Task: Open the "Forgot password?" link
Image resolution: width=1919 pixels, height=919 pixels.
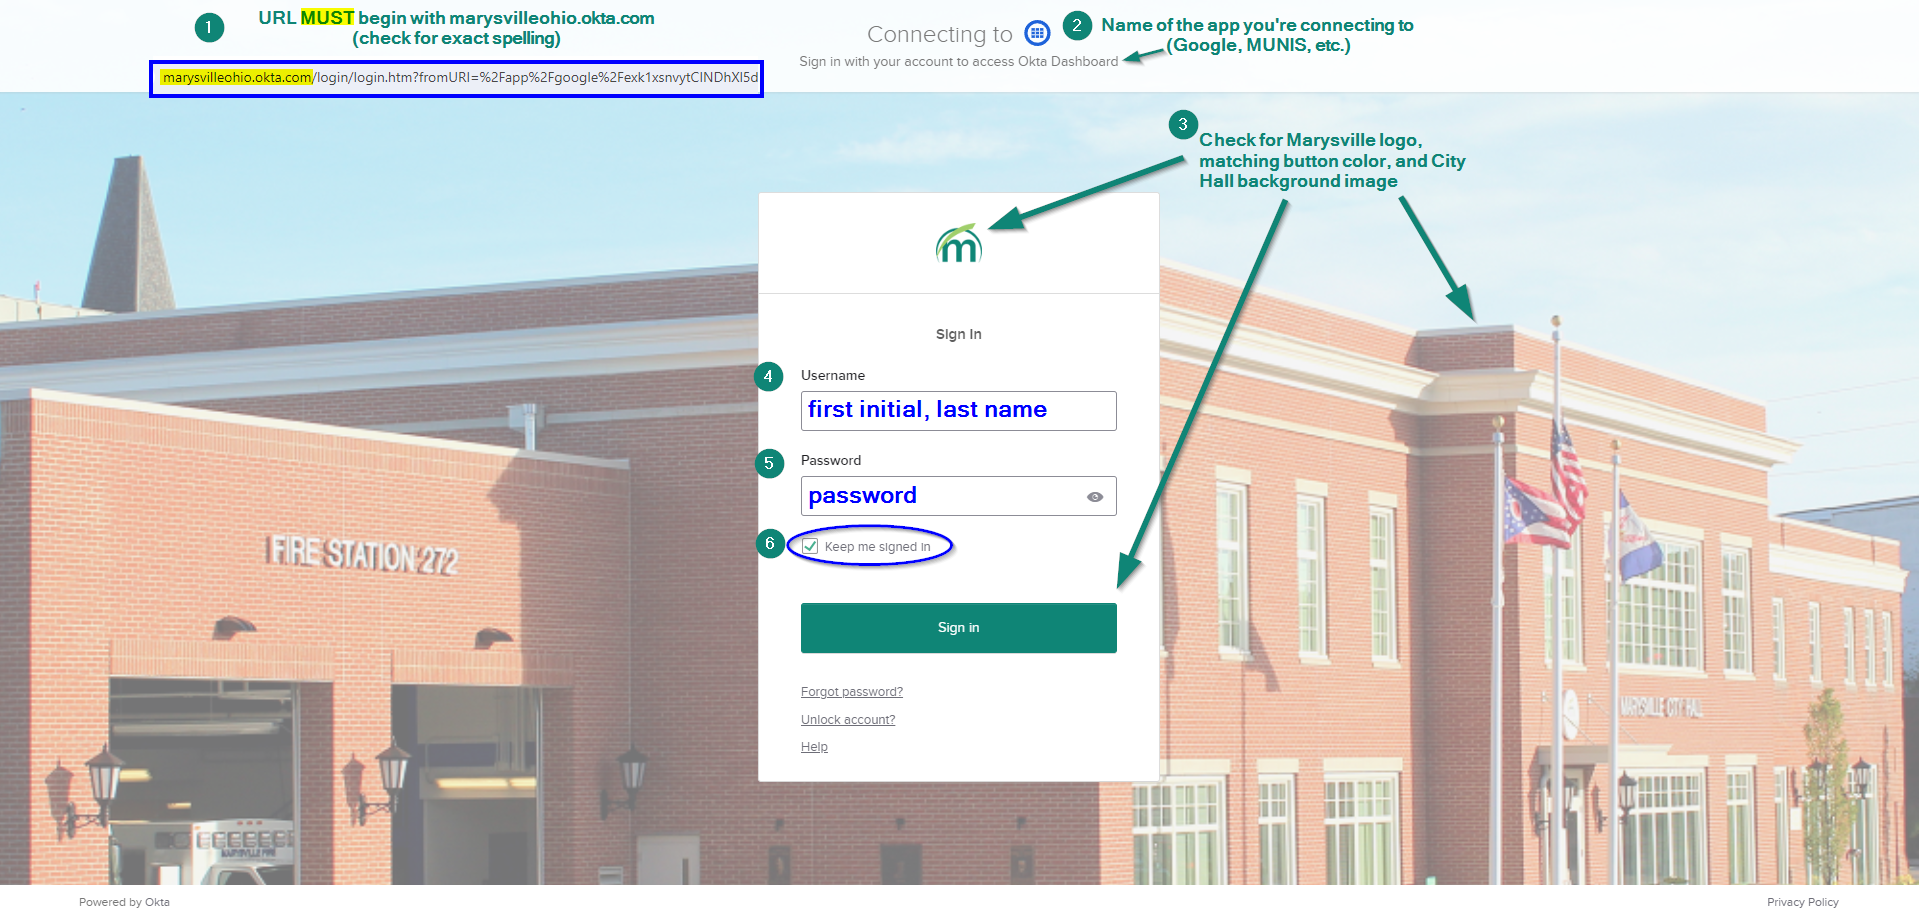Action: click(851, 692)
